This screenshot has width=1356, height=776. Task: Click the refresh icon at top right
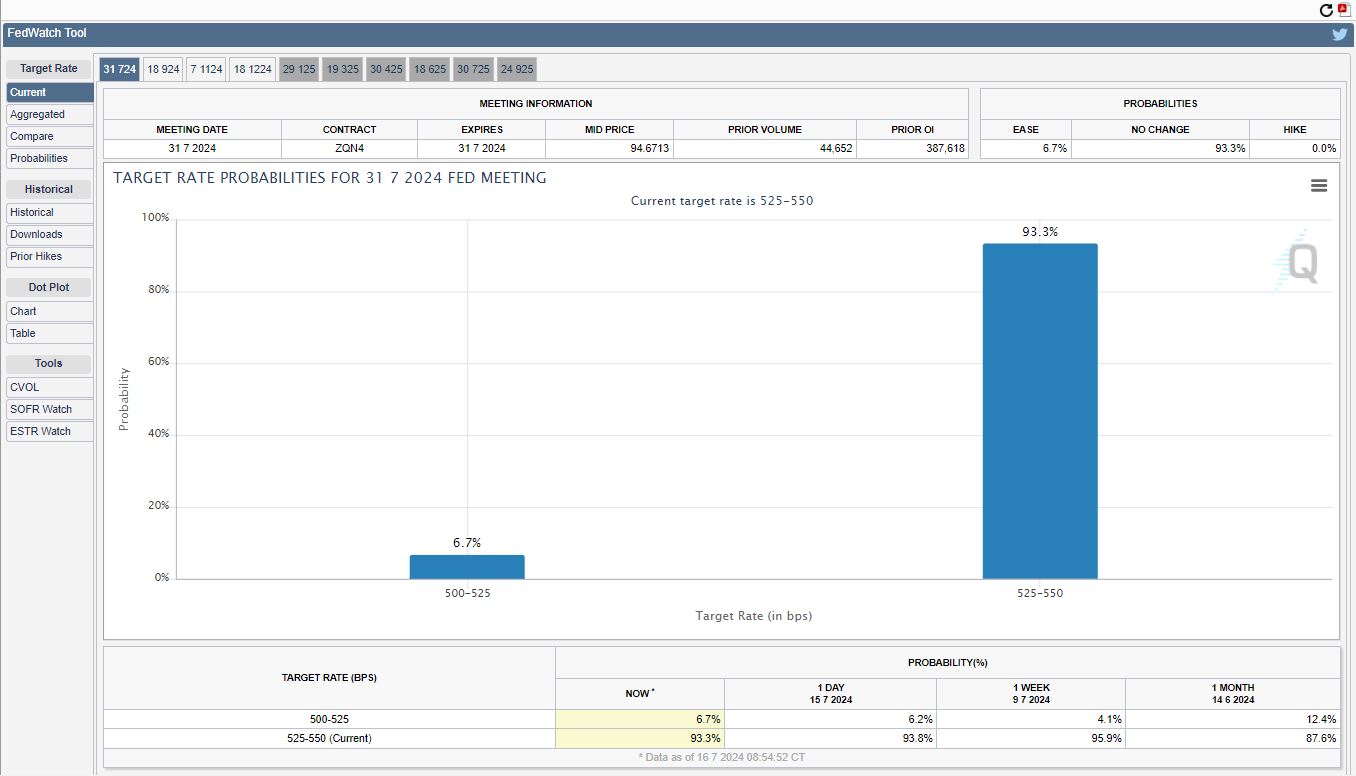(1326, 10)
